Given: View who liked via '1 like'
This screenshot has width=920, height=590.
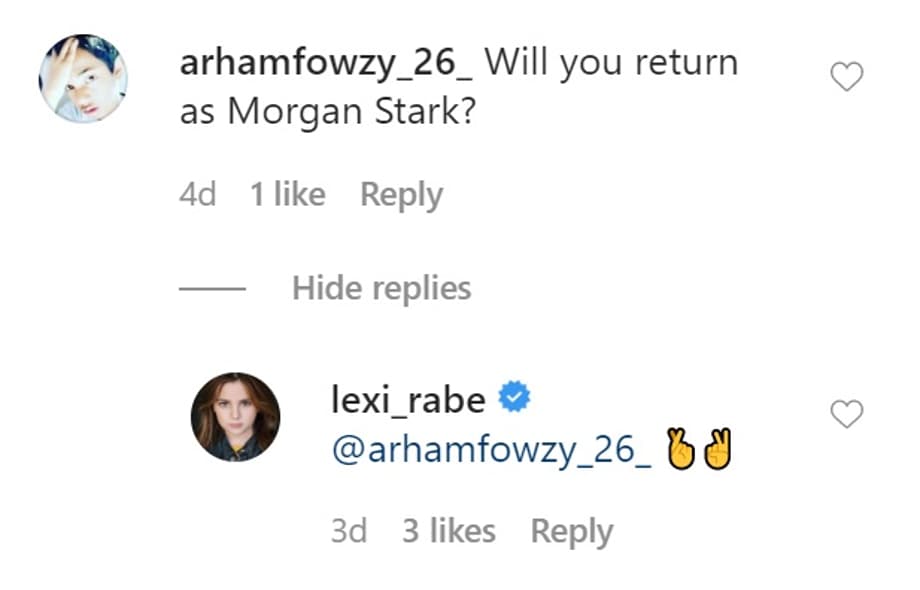Looking at the screenshot, I should 287,195.
